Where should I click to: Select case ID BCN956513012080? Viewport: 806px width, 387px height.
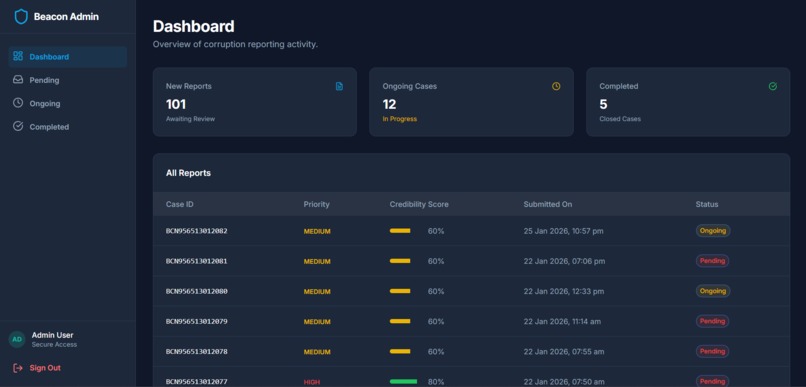click(196, 291)
